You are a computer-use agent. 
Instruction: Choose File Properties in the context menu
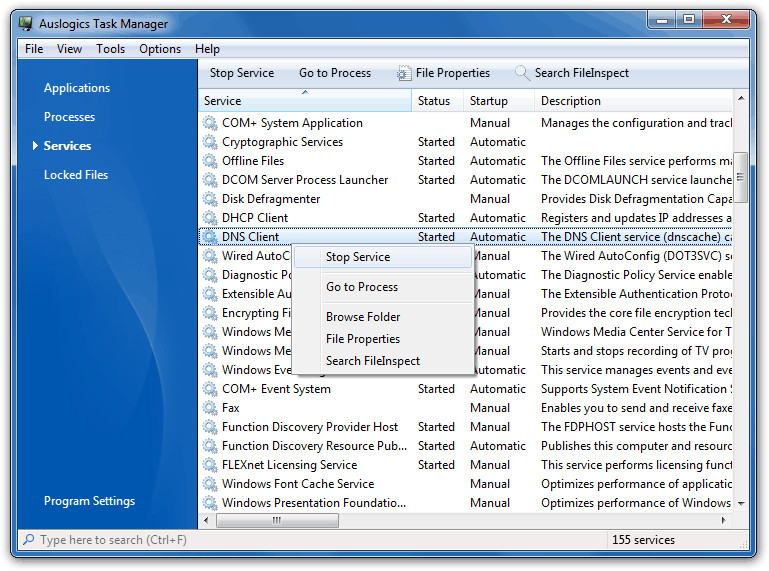click(383, 339)
